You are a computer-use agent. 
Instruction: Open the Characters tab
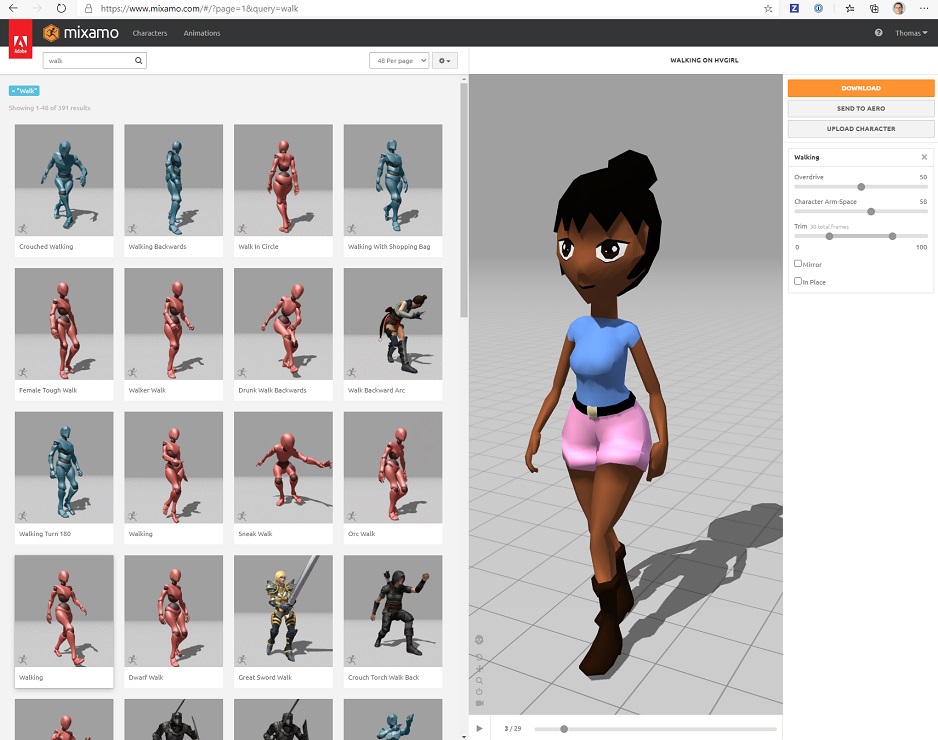[150, 33]
